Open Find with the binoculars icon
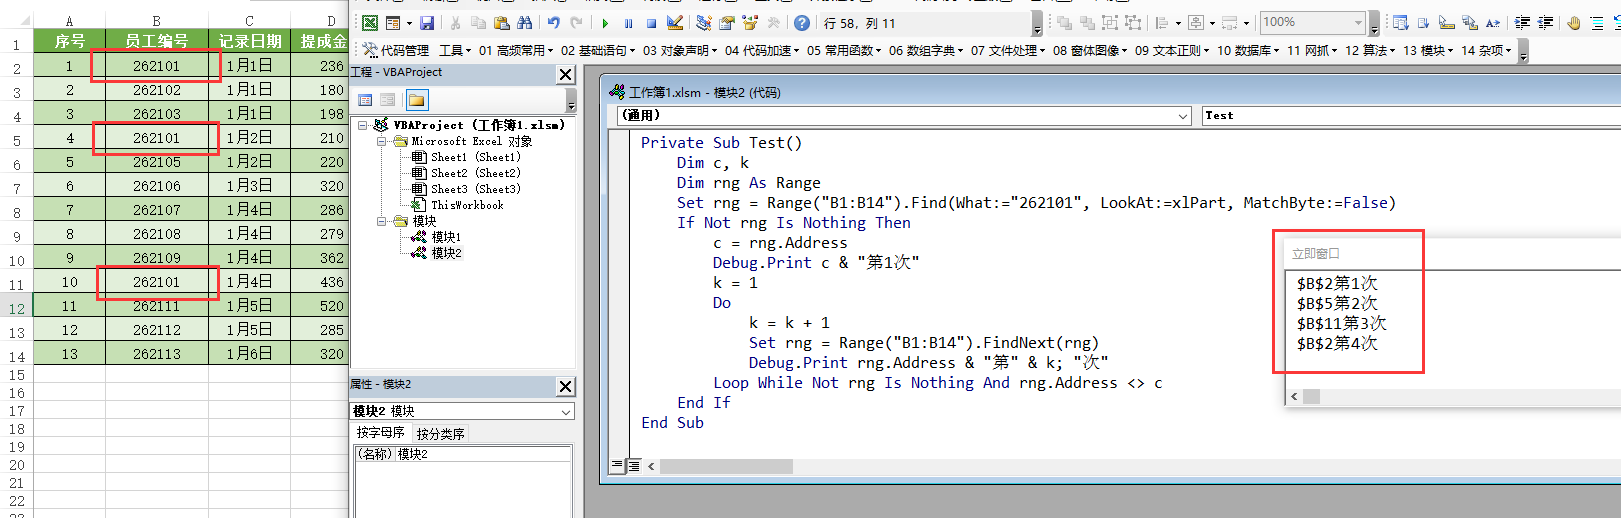This screenshot has width=1621, height=518. pos(525,23)
